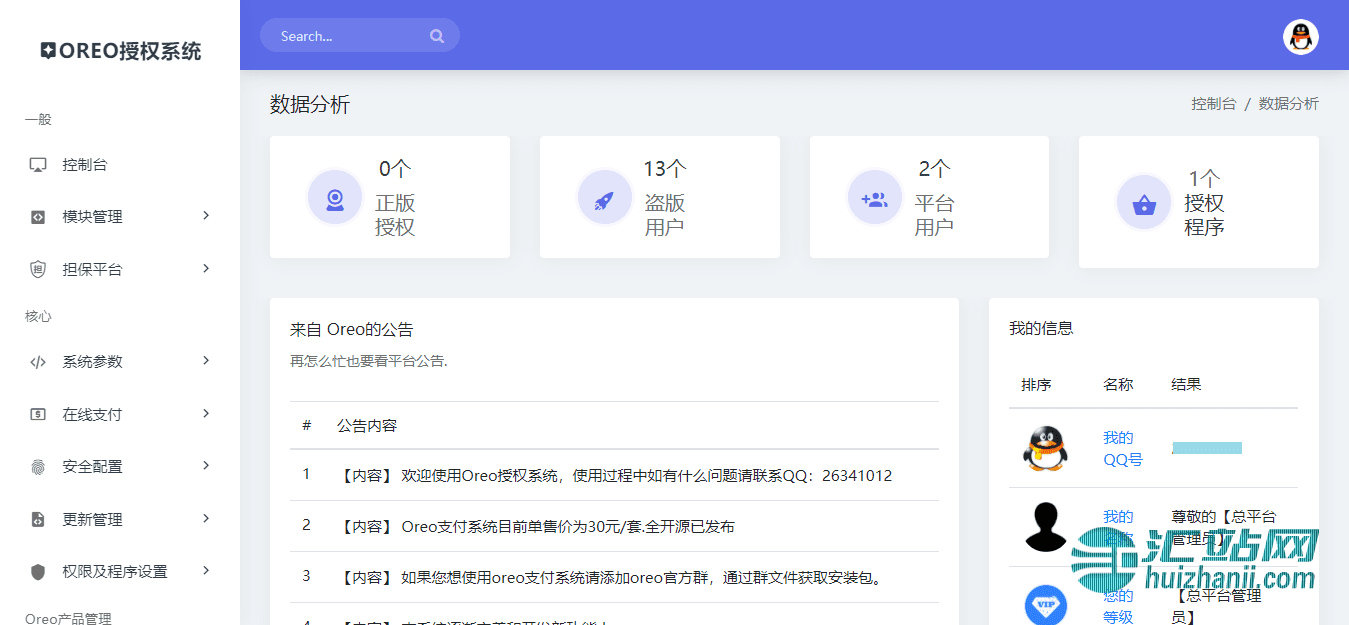
Task: Click the 排序 column header
Action: coord(1036,384)
